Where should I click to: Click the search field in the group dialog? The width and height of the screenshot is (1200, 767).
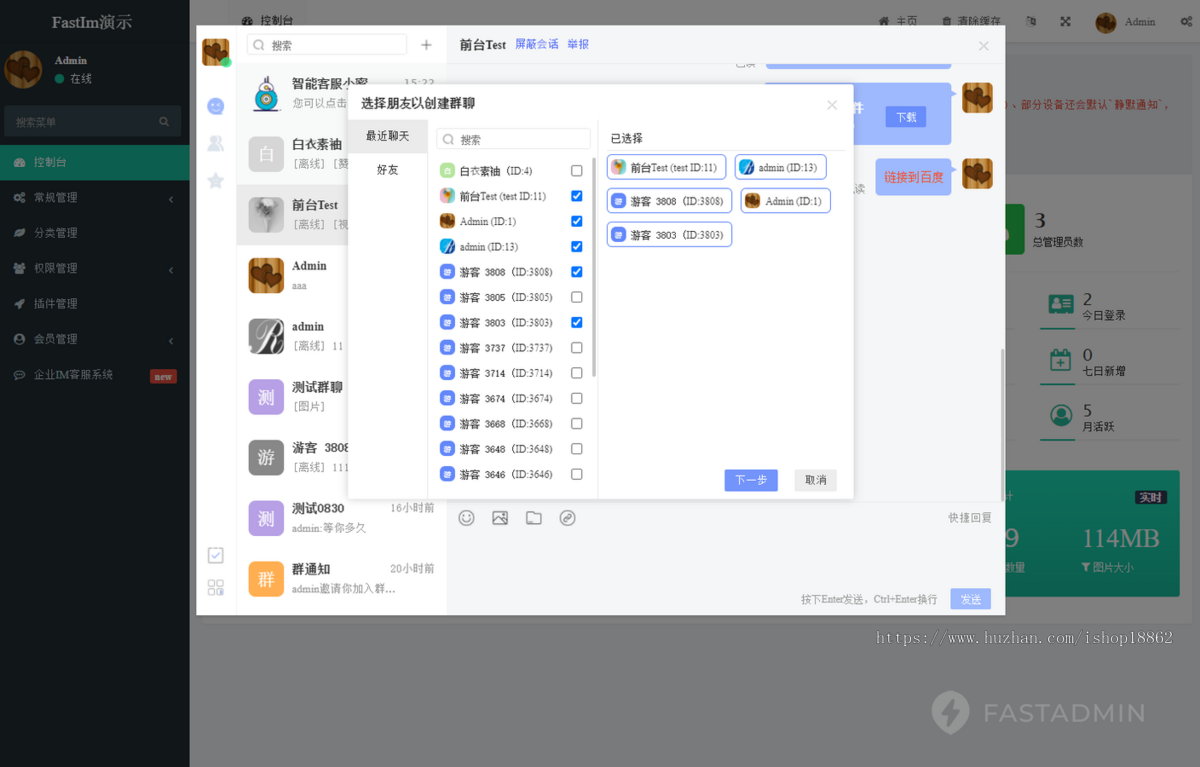pos(513,137)
